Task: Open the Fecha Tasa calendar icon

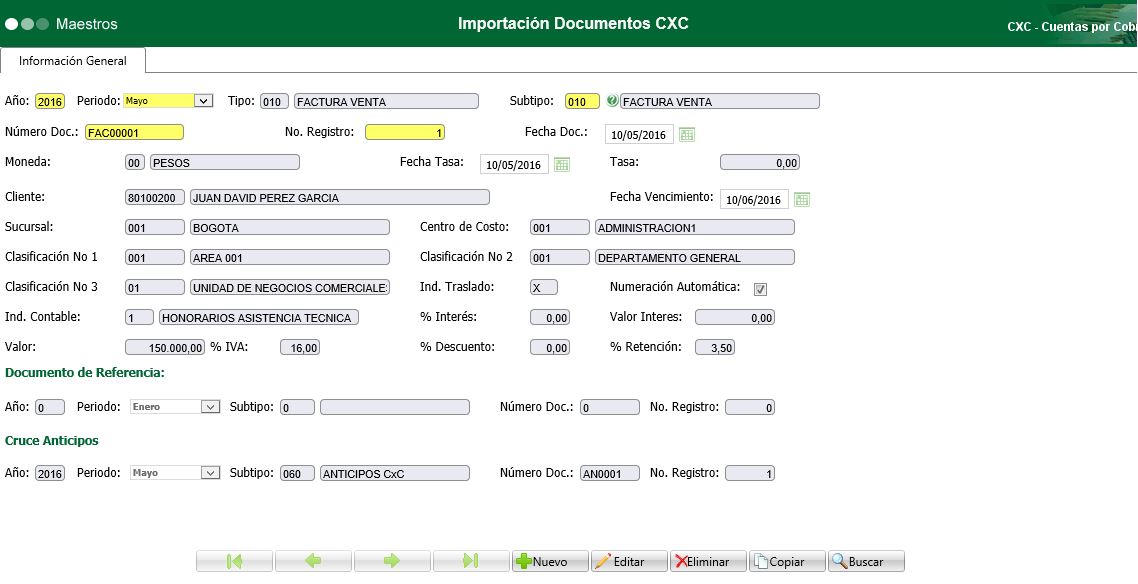Action: pyautogui.click(x=562, y=165)
